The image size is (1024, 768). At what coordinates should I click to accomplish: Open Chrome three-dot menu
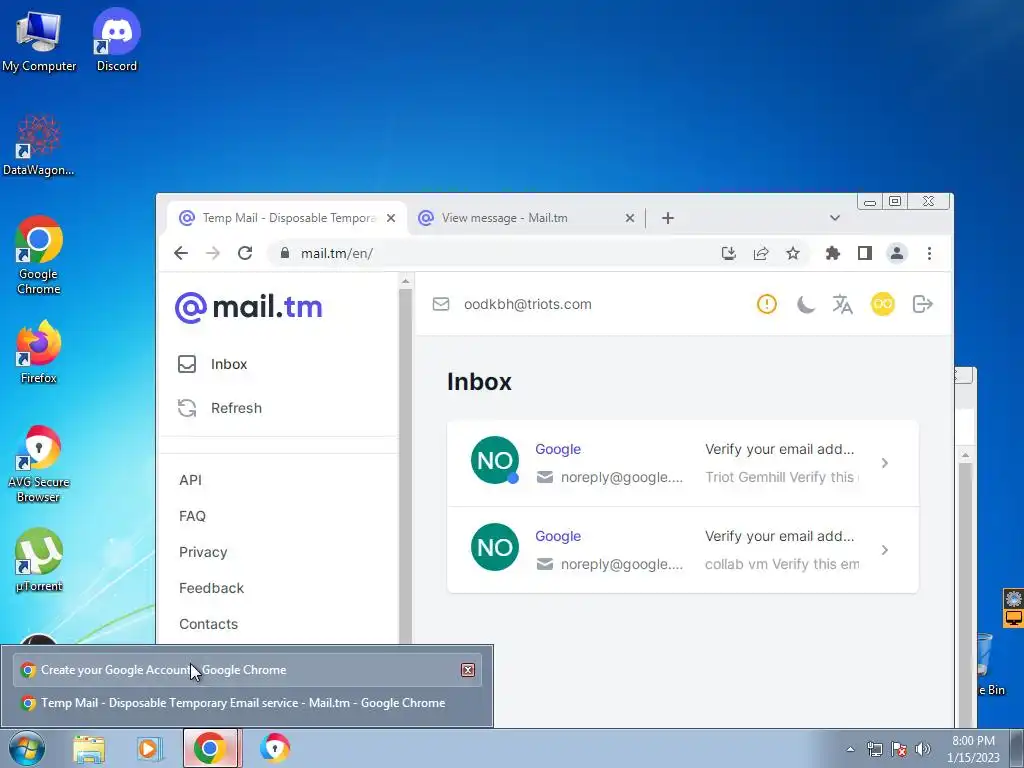coord(929,253)
